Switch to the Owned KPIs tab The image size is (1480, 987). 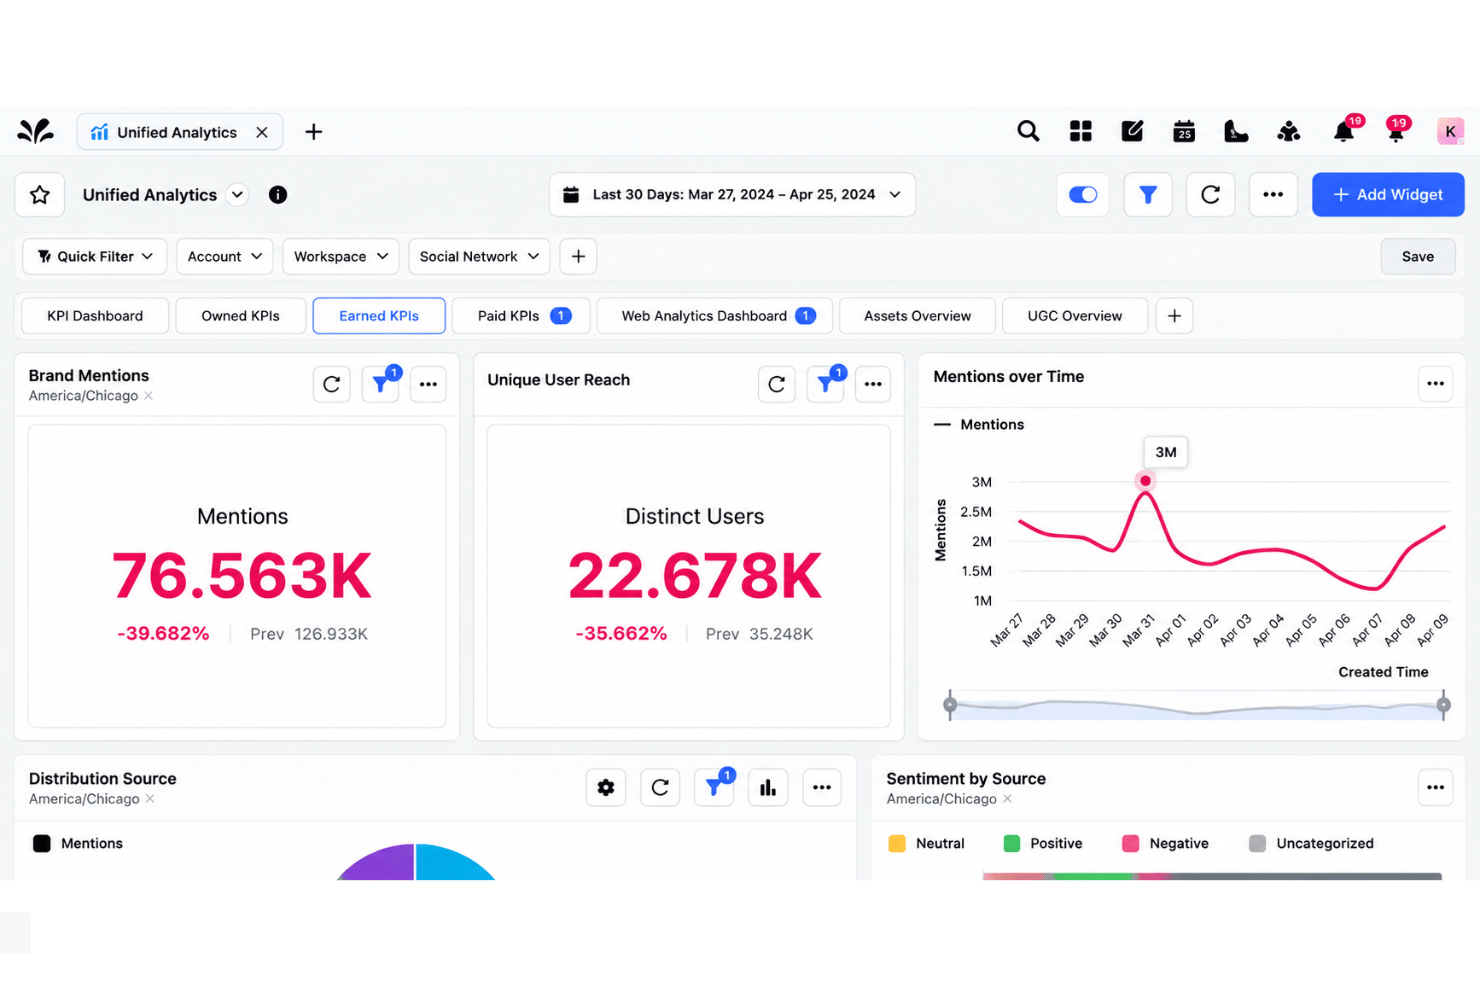click(x=240, y=316)
